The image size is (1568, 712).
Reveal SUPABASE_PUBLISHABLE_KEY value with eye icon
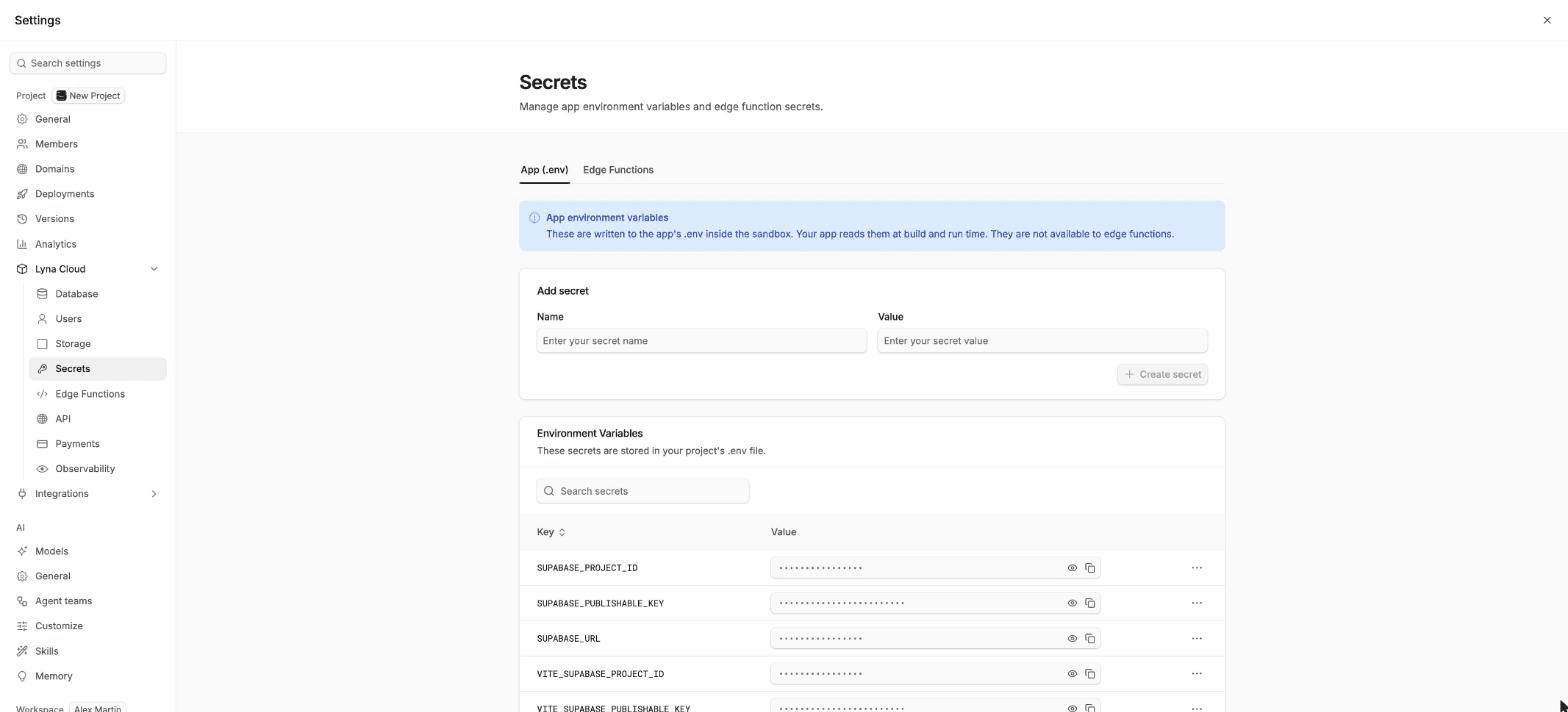[1072, 603]
